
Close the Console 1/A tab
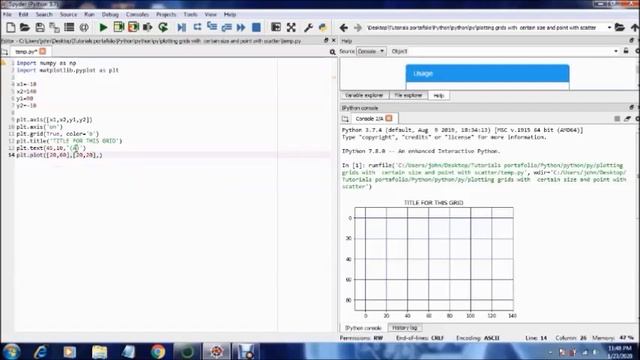389,118
